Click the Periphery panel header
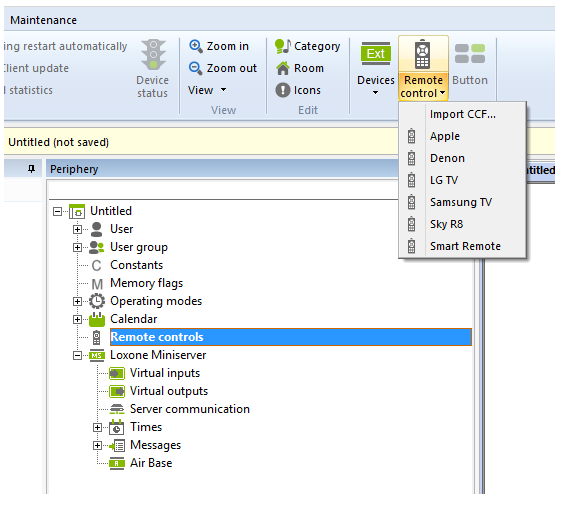 pos(223,169)
